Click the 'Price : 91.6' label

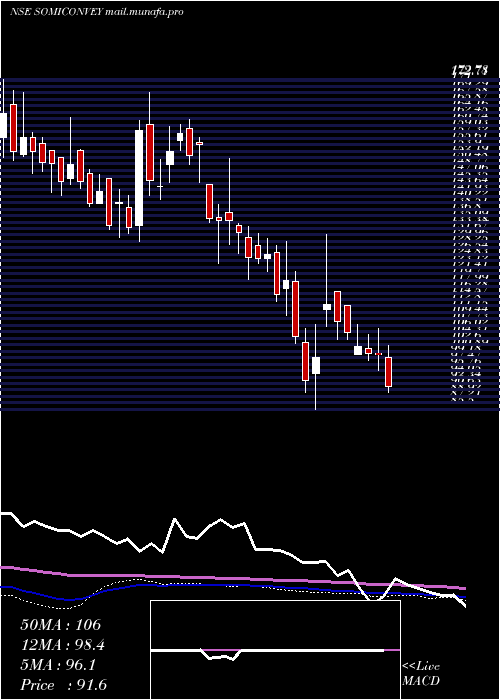pyautogui.click(x=63, y=685)
